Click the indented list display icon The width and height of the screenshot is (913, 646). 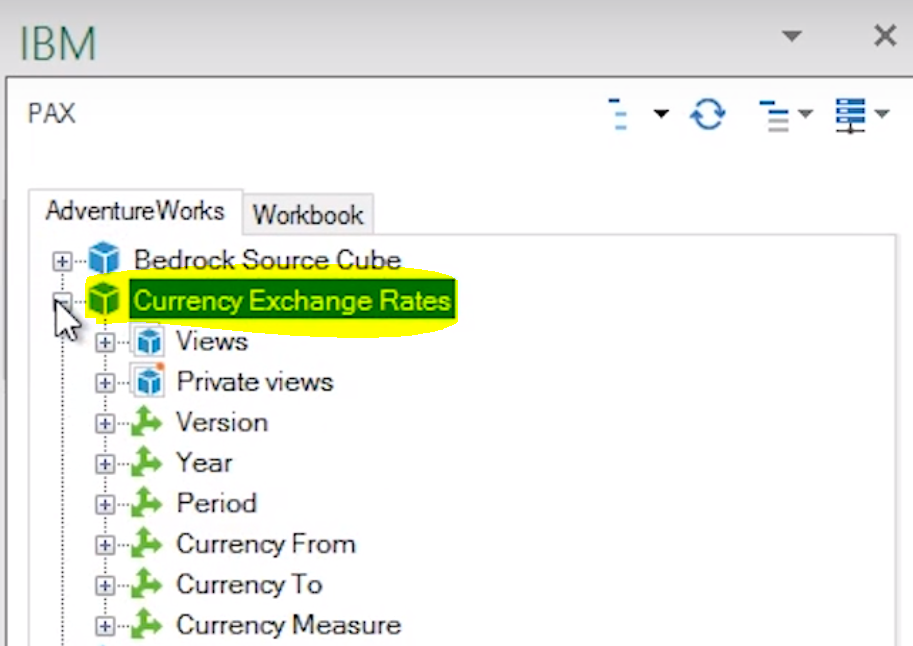[775, 115]
